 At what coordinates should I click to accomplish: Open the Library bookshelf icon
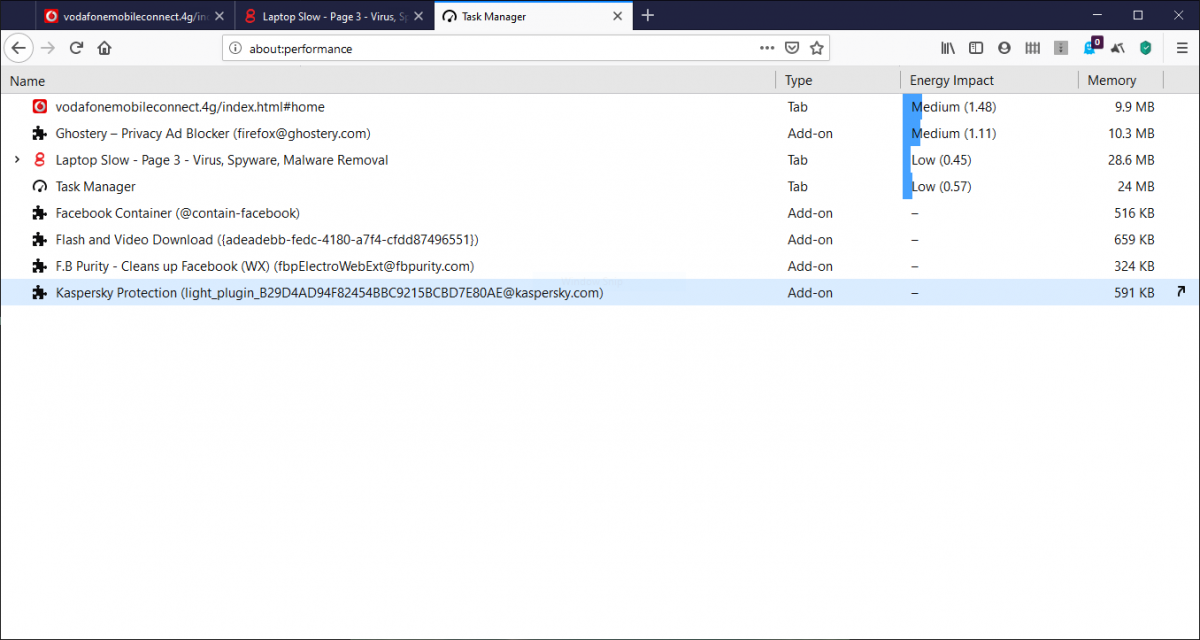point(948,48)
